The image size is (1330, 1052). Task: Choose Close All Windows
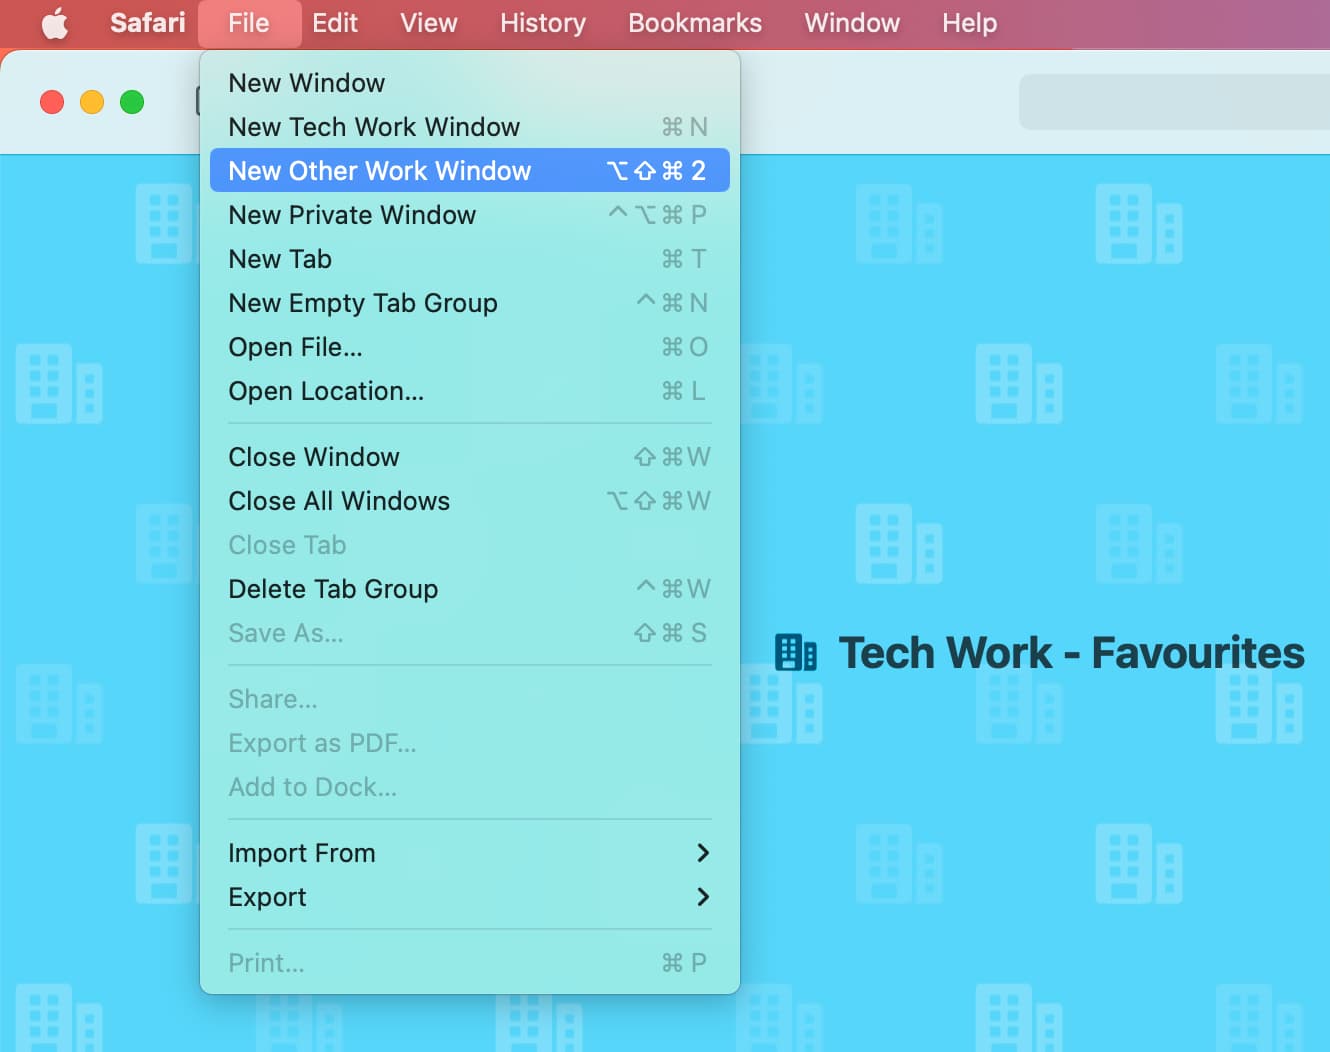coord(339,501)
